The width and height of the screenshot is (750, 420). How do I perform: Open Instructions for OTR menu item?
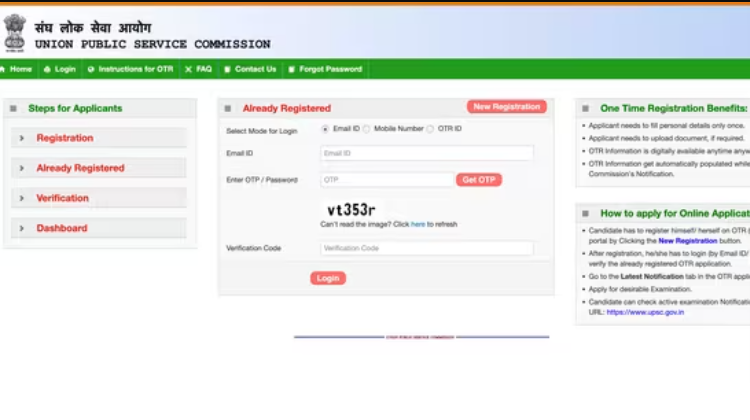click(136, 69)
